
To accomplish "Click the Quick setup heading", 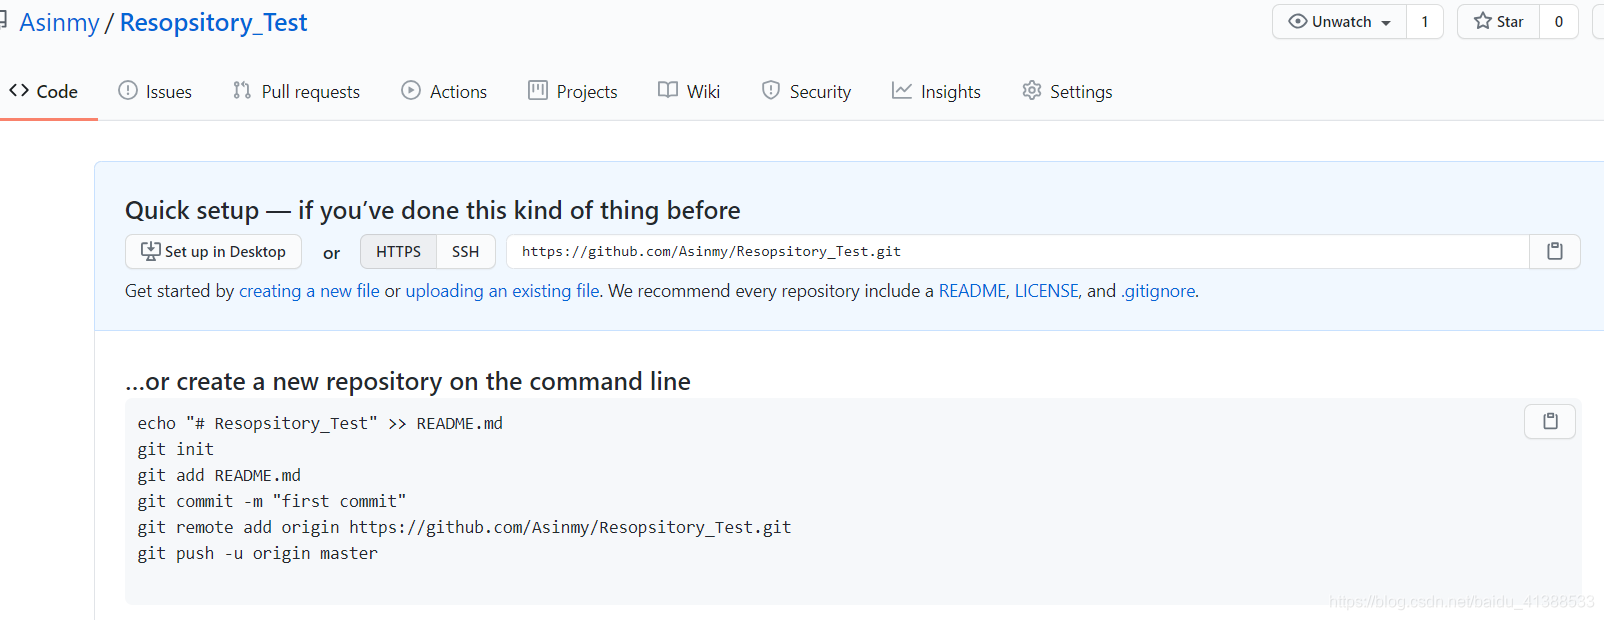I will coord(433,210).
